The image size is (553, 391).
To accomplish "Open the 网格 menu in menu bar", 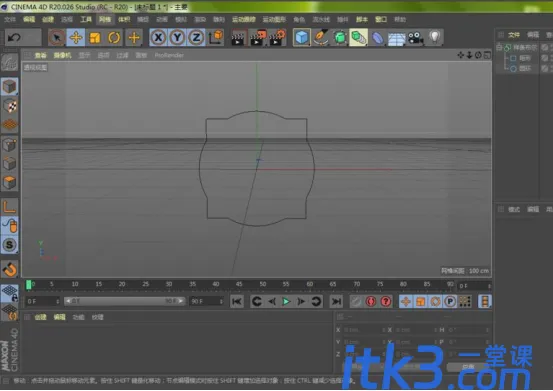I will (105, 19).
